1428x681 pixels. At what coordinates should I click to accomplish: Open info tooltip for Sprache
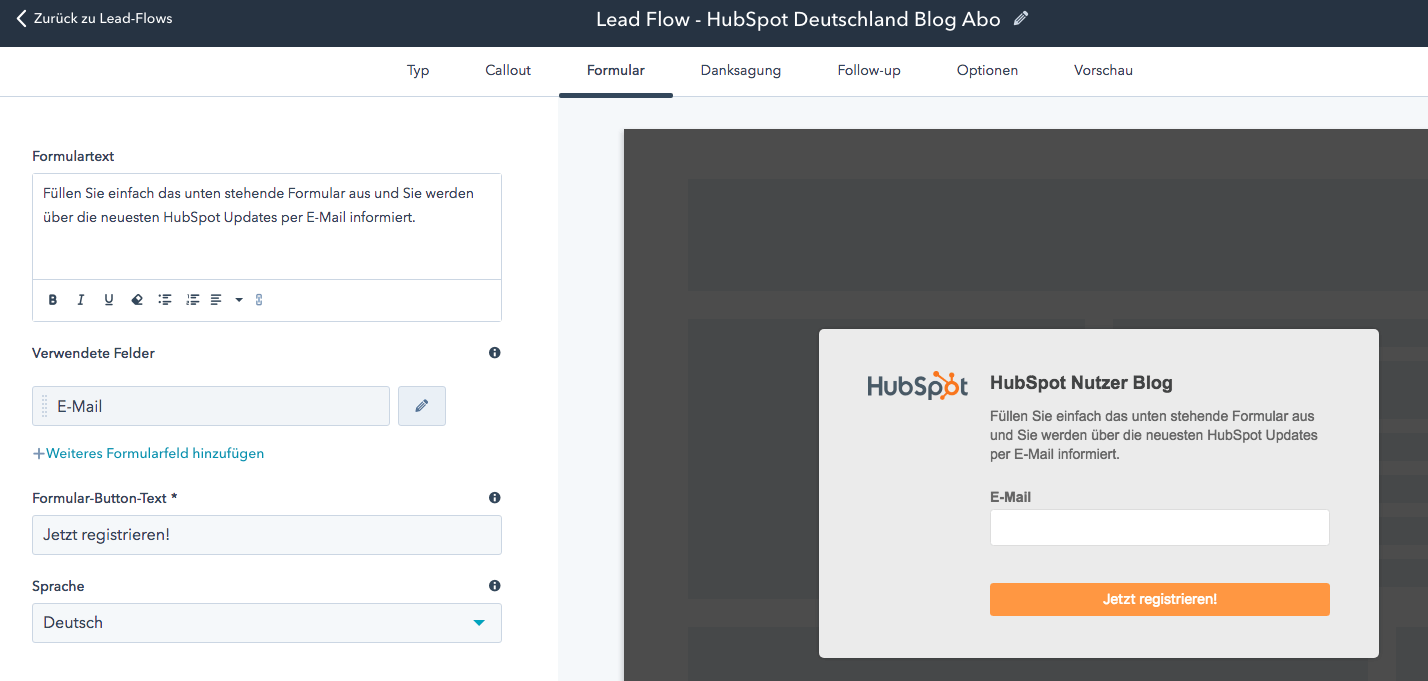click(x=494, y=586)
